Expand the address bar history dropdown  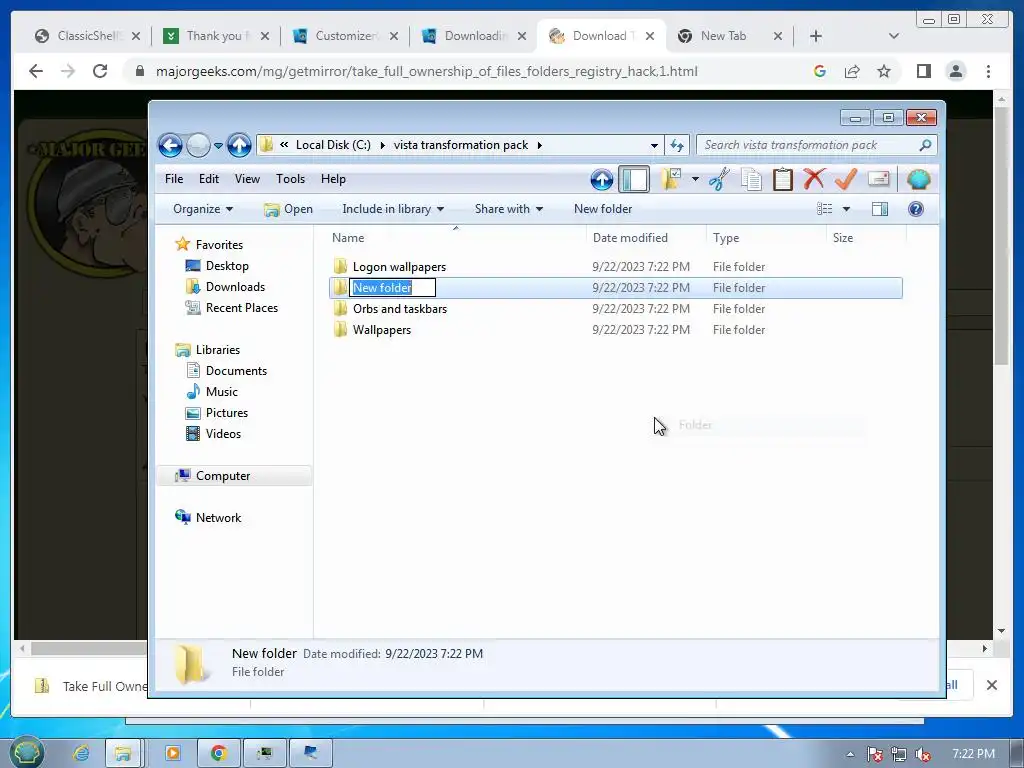point(654,146)
